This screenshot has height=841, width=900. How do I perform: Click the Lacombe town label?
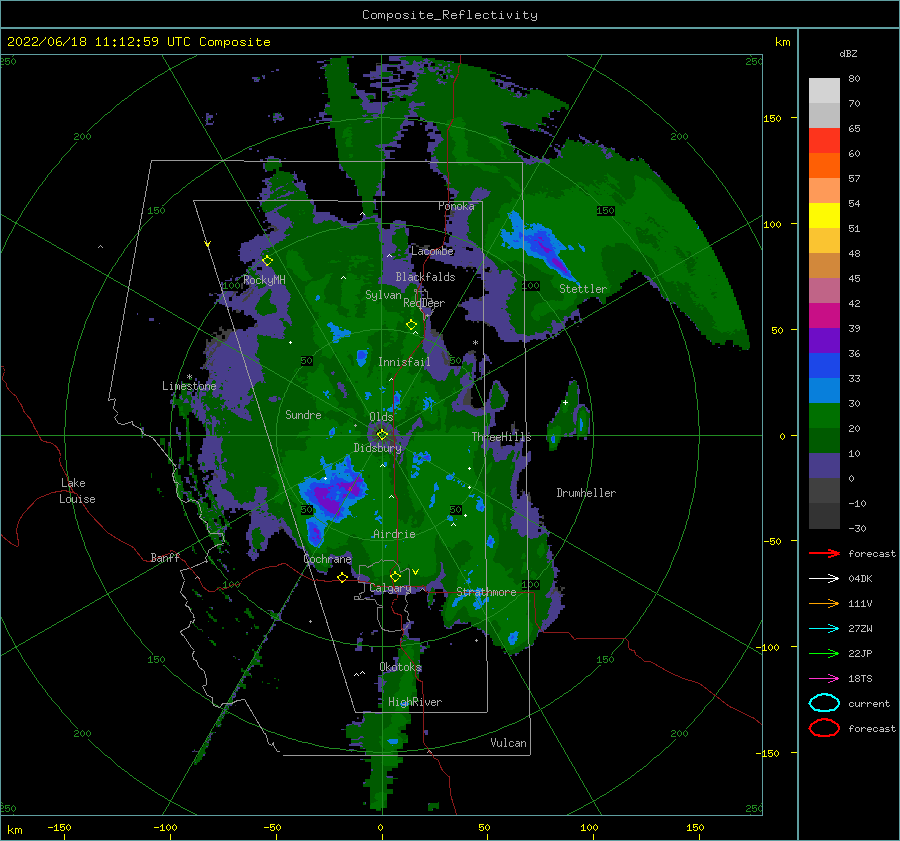432,251
